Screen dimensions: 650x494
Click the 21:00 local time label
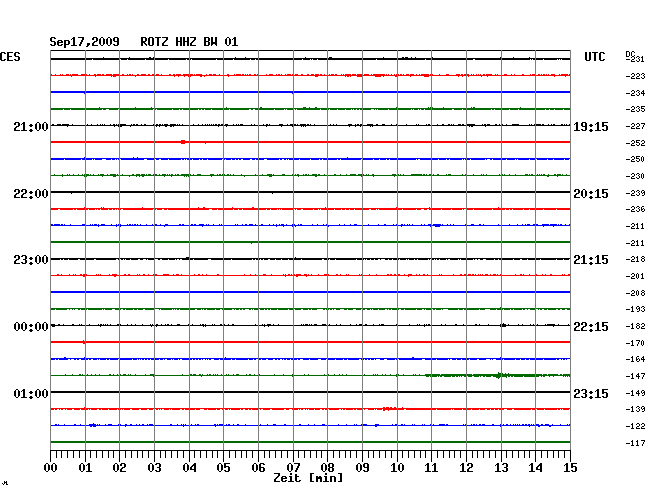point(31,126)
